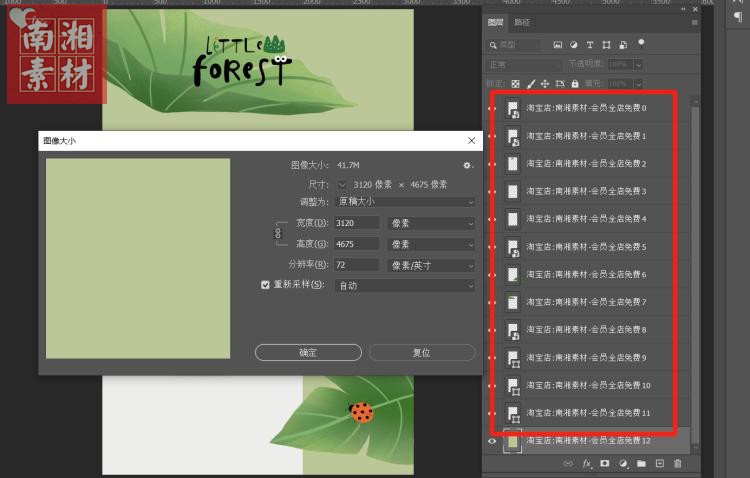The image size is (750, 478).
Task: Select layer 淘宝店:南湘素材-会员全店免费 5
Action: coord(586,247)
